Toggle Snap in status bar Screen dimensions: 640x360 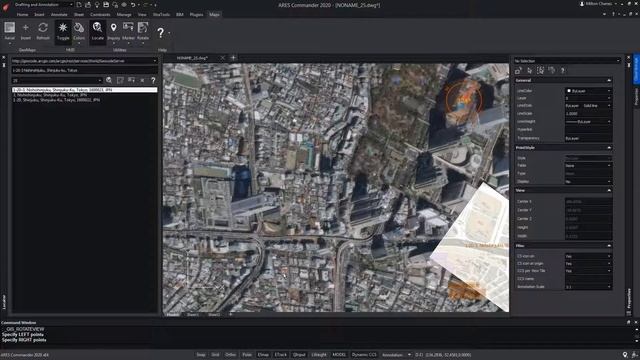coord(201,355)
